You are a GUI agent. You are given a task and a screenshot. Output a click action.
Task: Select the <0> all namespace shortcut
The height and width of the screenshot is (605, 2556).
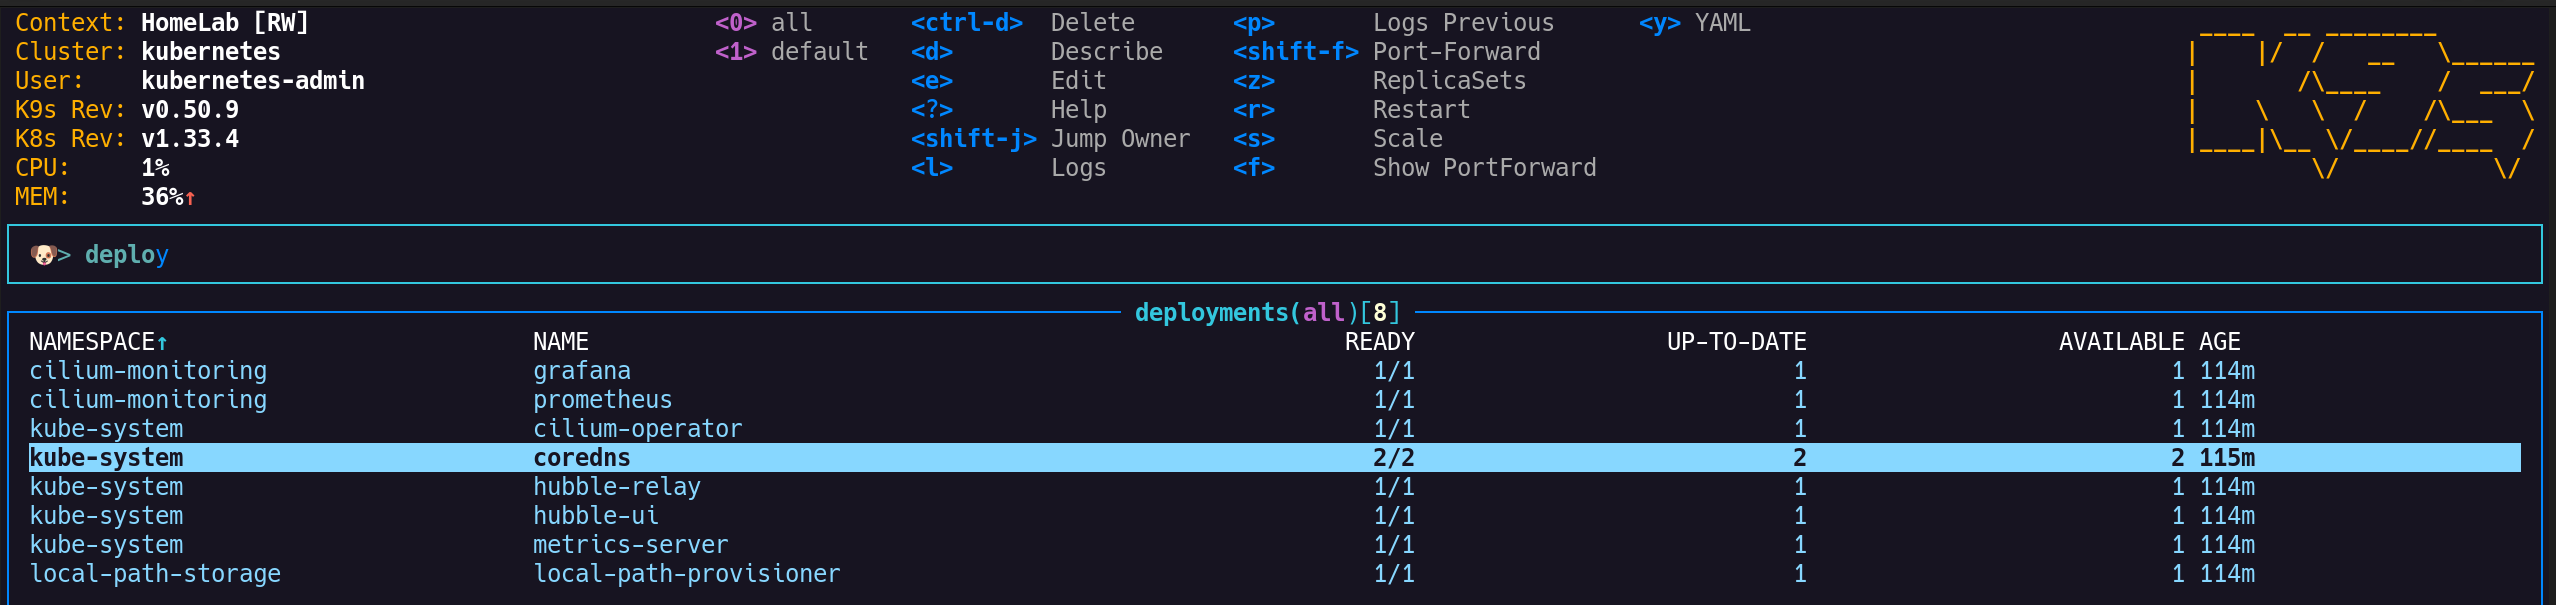point(763,22)
